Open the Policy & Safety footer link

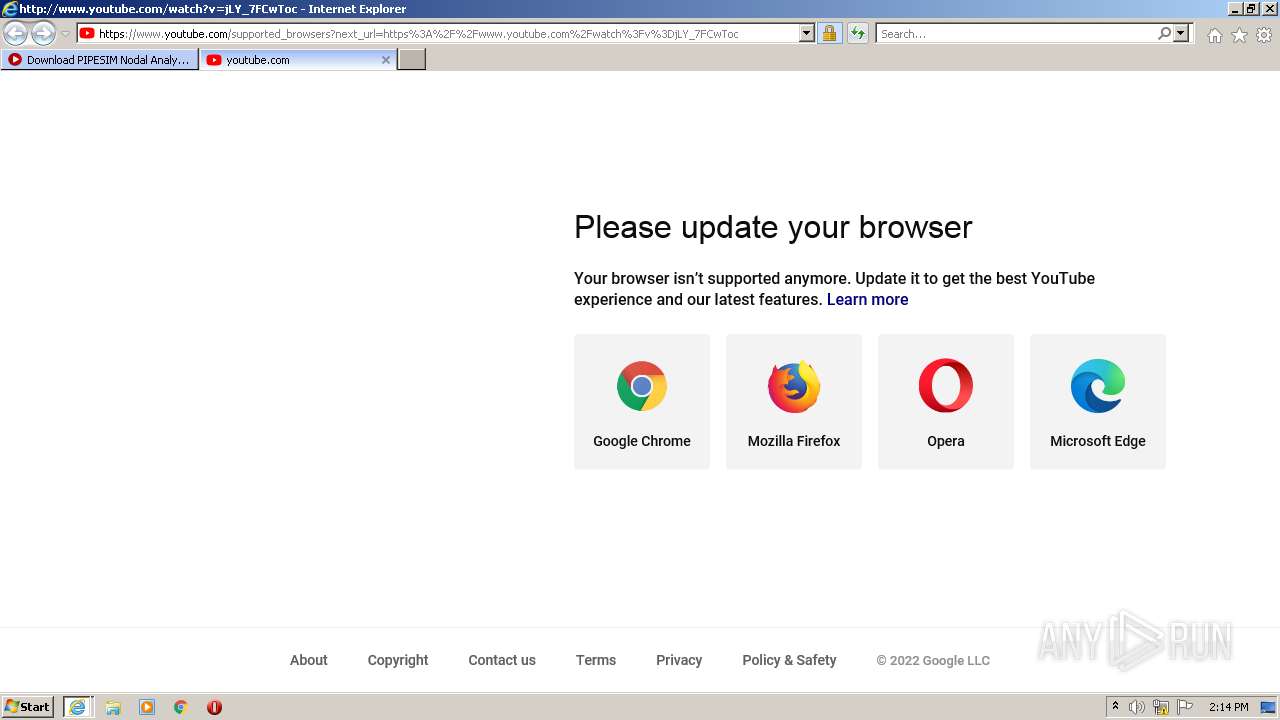pos(789,660)
